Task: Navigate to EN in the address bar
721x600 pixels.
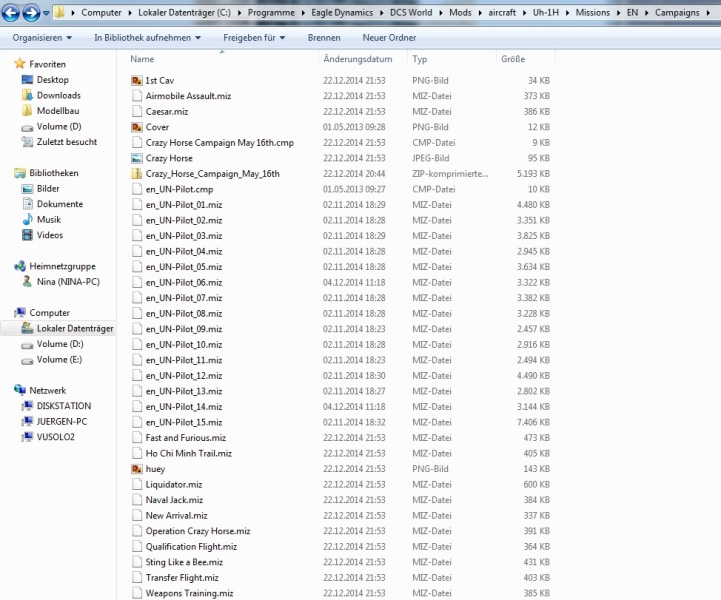Action: pyautogui.click(x=633, y=12)
